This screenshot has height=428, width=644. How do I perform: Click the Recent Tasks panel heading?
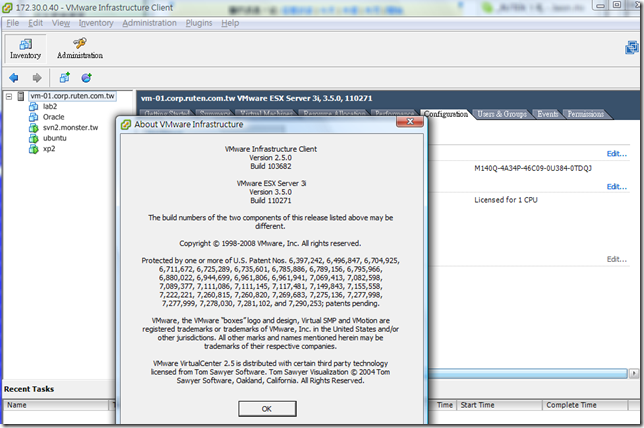tap(29, 389)
